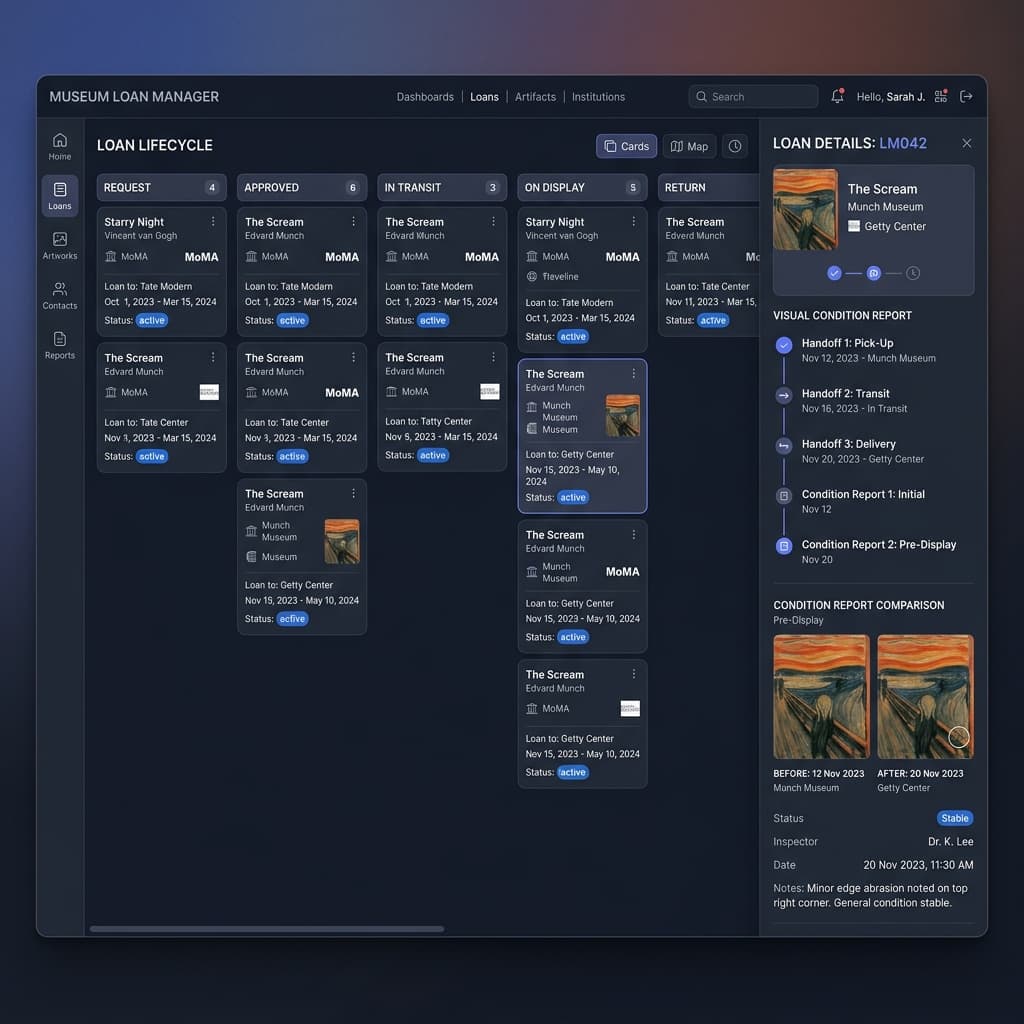The width and height of the screenshot is (1024, 1024).
Task: Select Handoff 1: Pick-Up timeline step
Action: click(847, 343)
